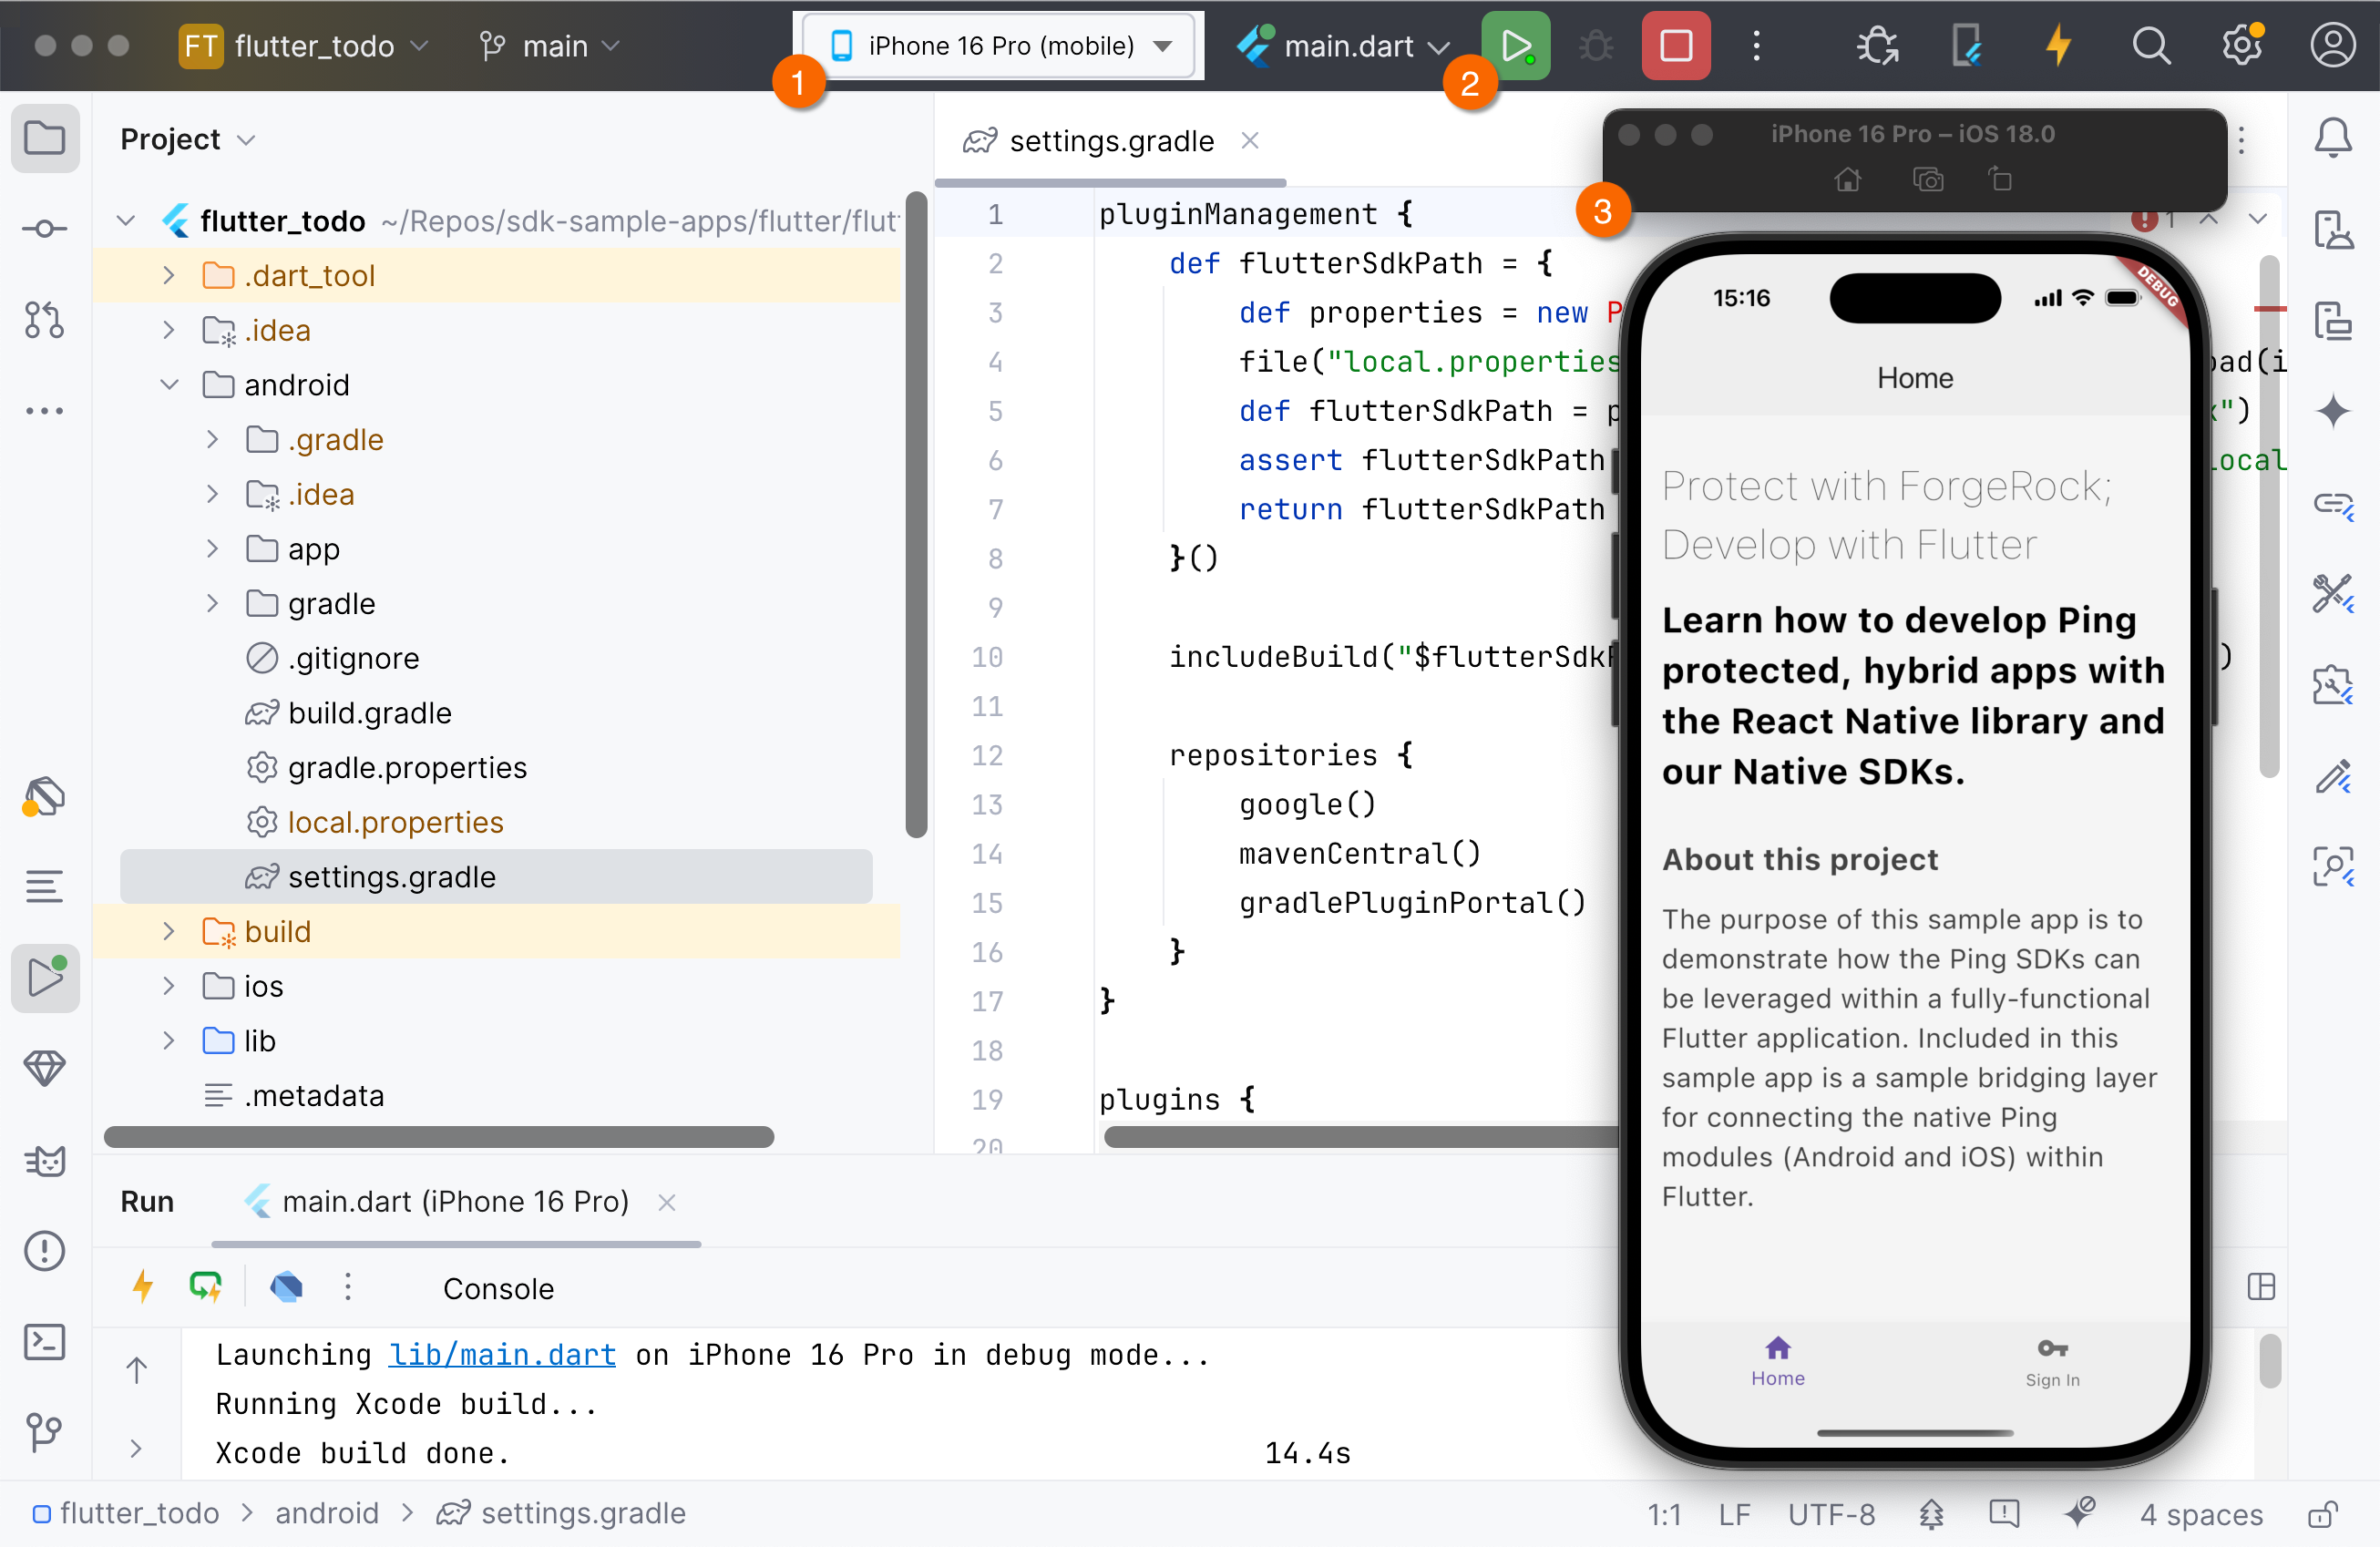The height and width of the screenshot is (1547, 2380).
Task: Toggle the Project tool window folder icon
Action: (x=44, y=138)
